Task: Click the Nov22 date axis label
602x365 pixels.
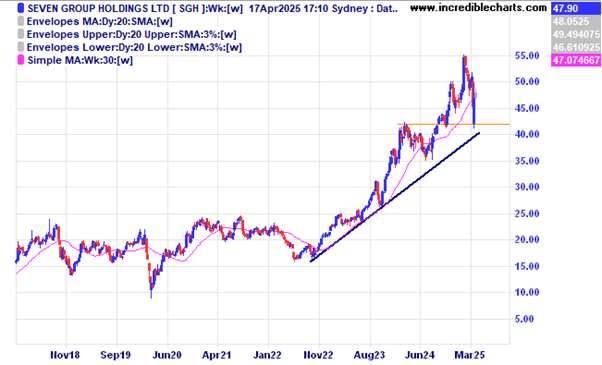Action: (x=318, y=355)
